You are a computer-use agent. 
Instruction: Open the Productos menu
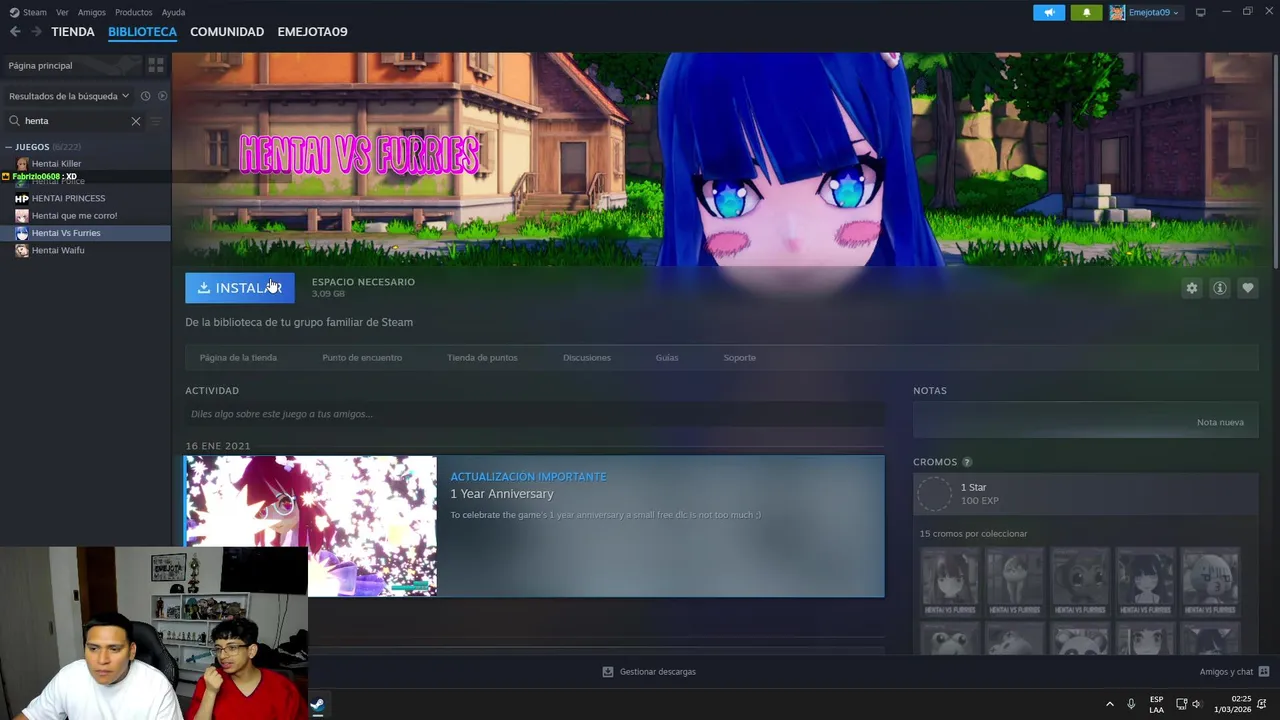click(133, 12)
